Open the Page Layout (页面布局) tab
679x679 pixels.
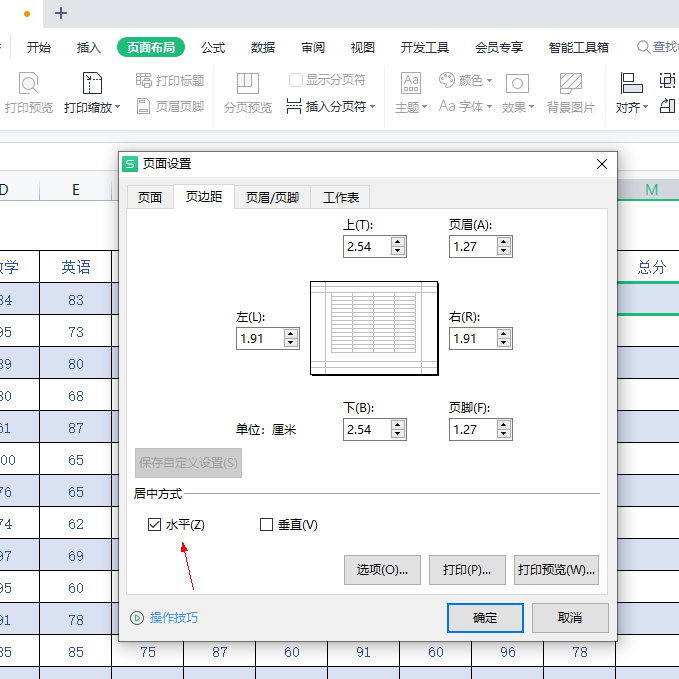151,47
